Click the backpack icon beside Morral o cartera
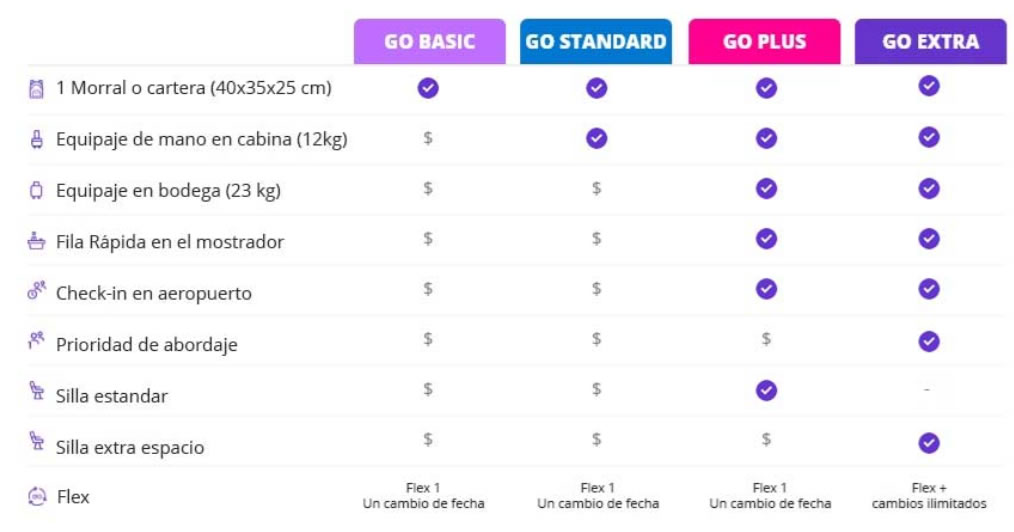The width and height of the screenshot is (1014, 532). pyautogui.click(x=36, y=89)
